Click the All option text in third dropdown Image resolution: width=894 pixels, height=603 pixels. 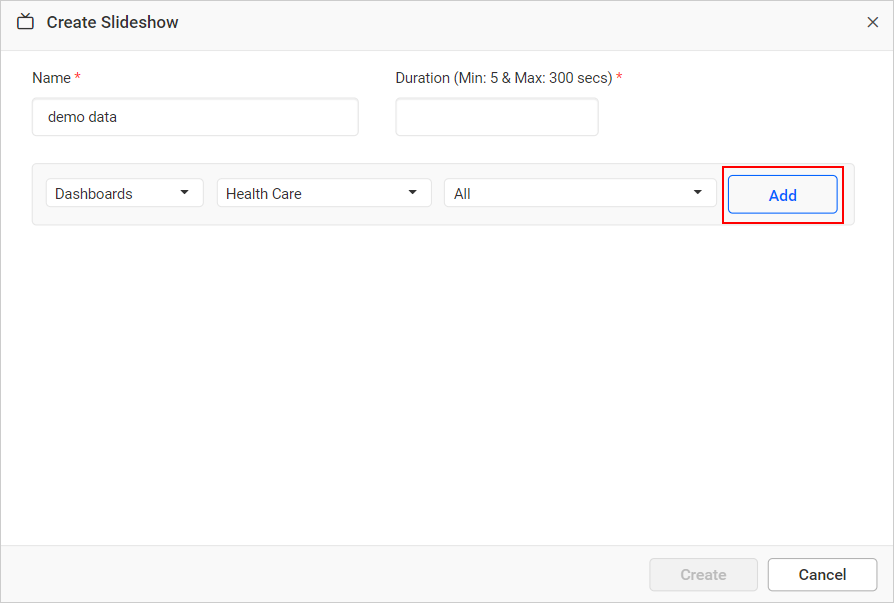tap(463, 192)
